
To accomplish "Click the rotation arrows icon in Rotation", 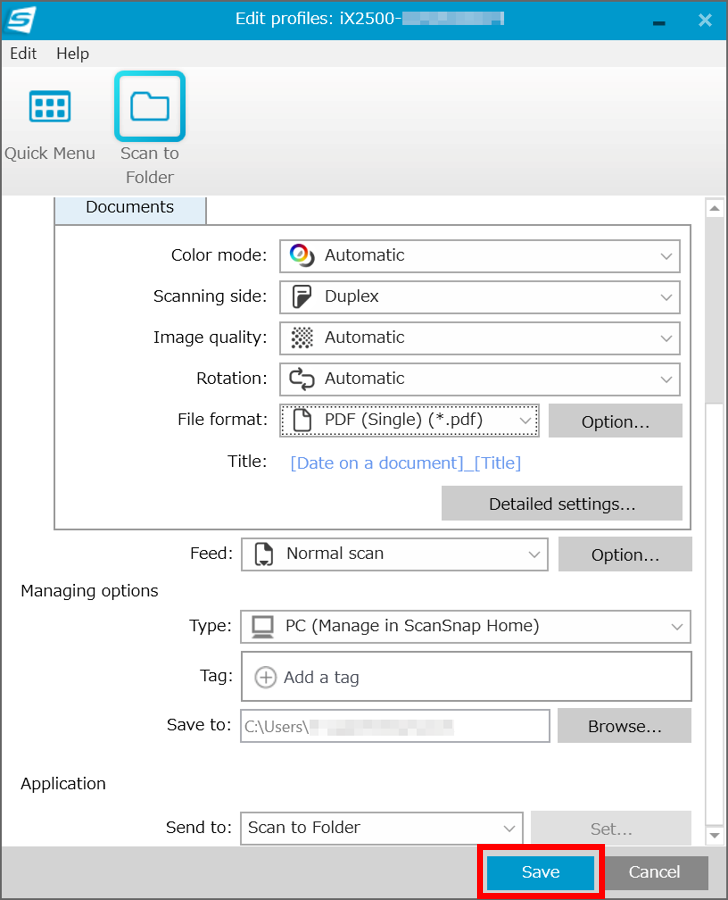I will (302, 379).
